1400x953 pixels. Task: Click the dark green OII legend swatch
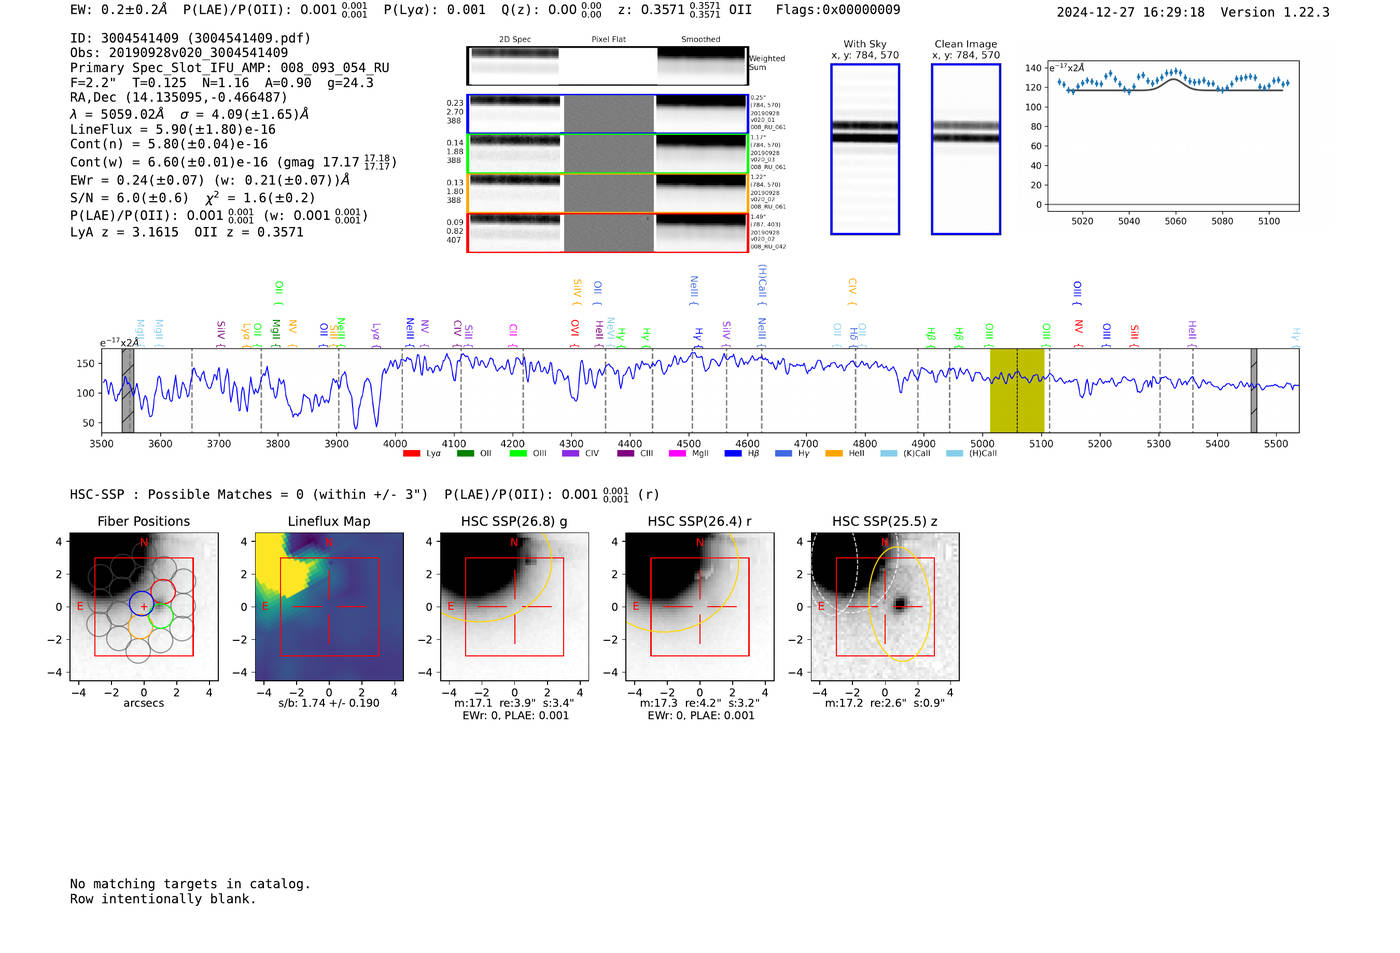(465, 454)
